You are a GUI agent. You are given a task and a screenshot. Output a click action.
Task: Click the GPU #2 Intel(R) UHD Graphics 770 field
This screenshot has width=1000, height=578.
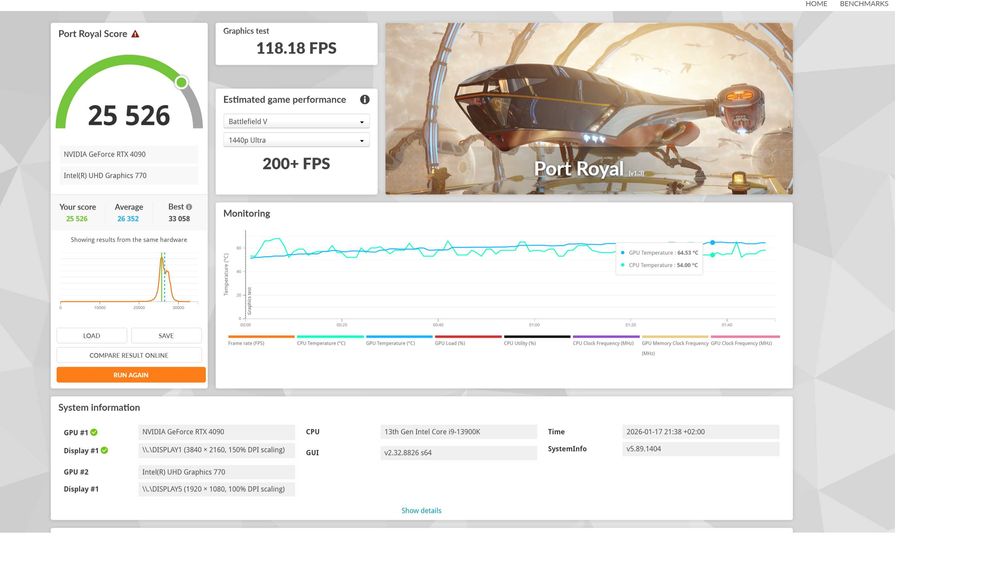click(x=216, y=472)
